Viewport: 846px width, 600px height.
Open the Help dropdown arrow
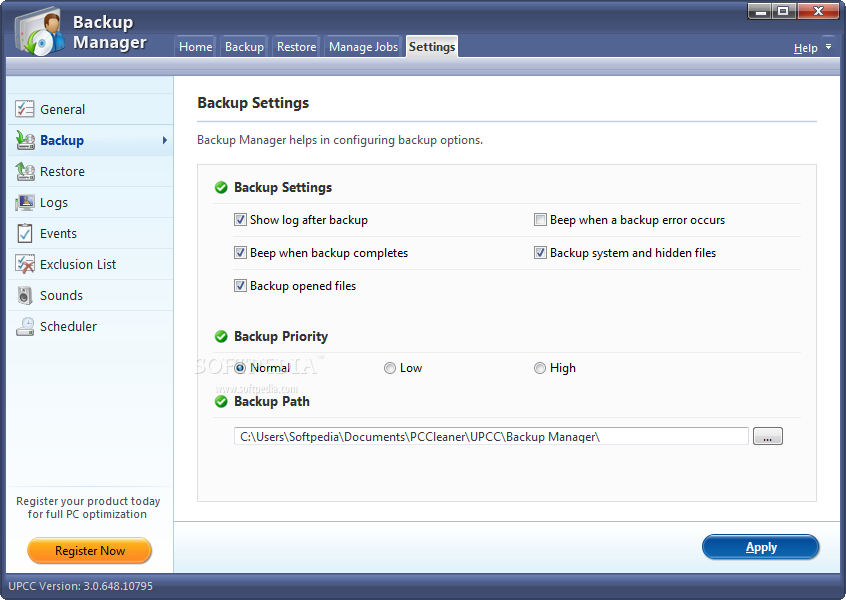pos(828,47)
